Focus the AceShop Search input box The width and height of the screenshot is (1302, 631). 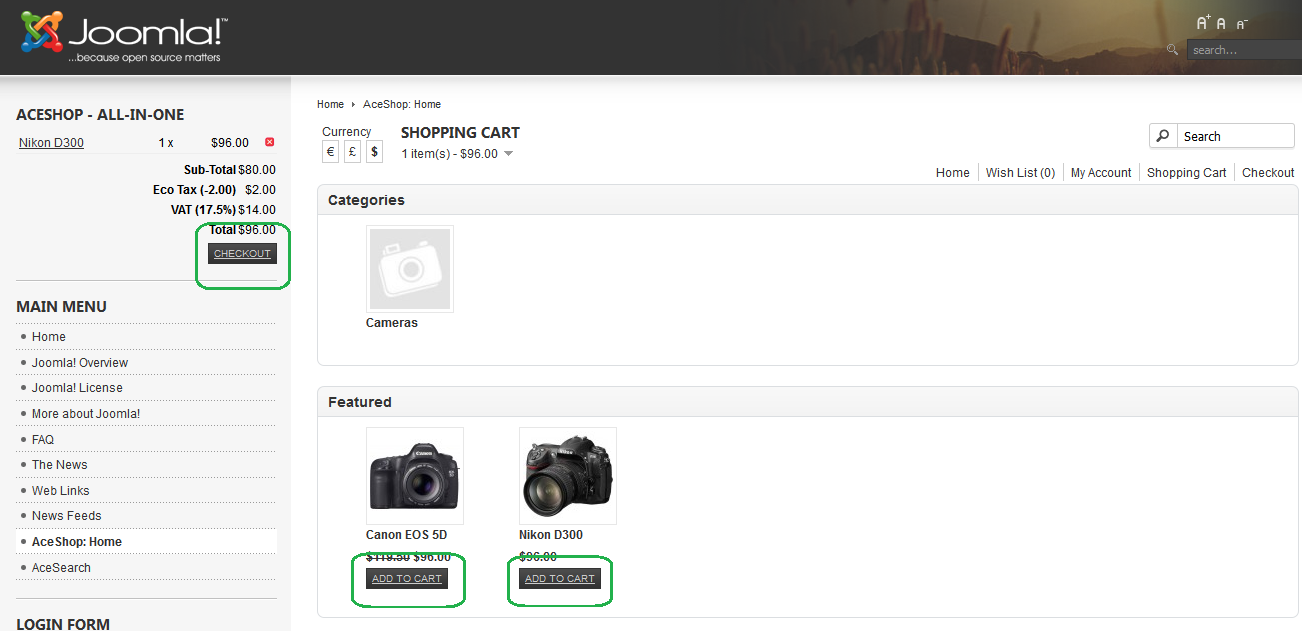(x=1235, y=136)
